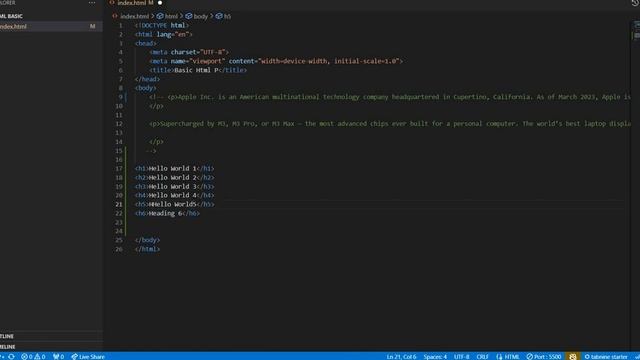Viewport: 640px width, 360px height.
Task: Click the file icon on index.html tab
Action: click(x=112, y=3)
